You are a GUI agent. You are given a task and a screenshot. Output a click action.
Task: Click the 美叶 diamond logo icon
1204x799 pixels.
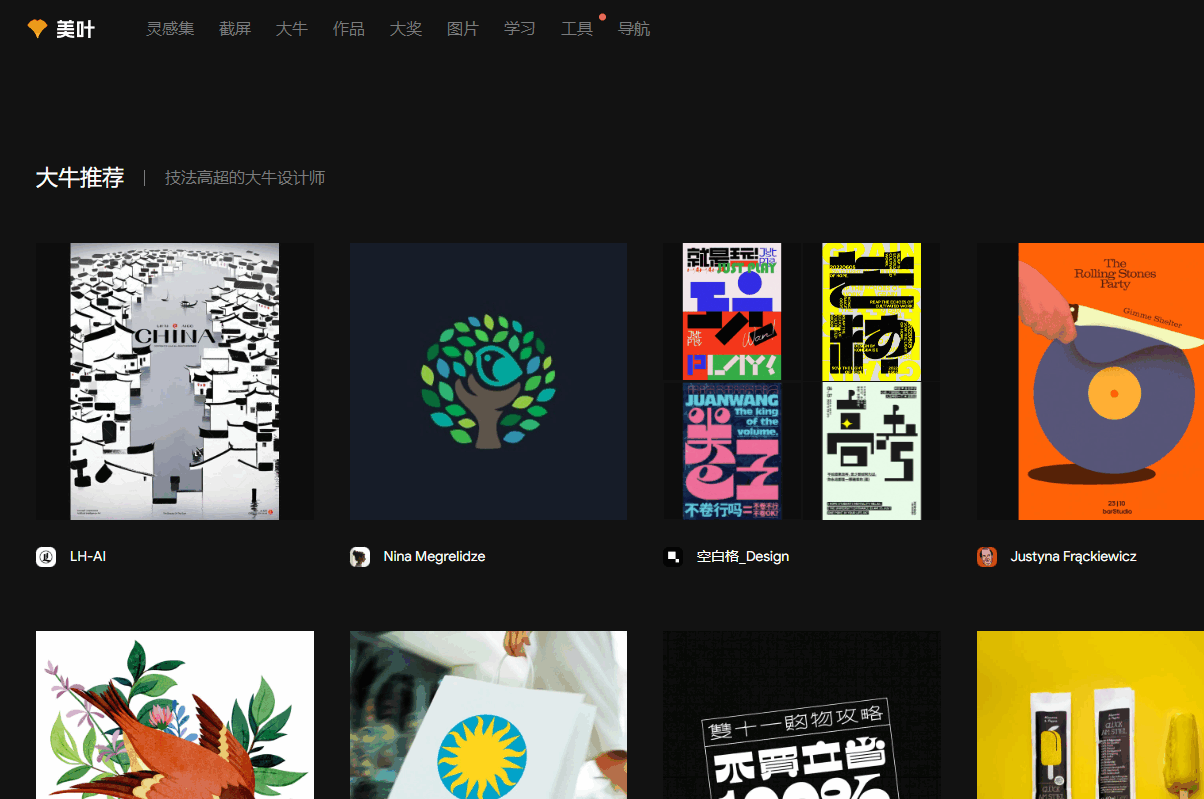pos(37,29)
